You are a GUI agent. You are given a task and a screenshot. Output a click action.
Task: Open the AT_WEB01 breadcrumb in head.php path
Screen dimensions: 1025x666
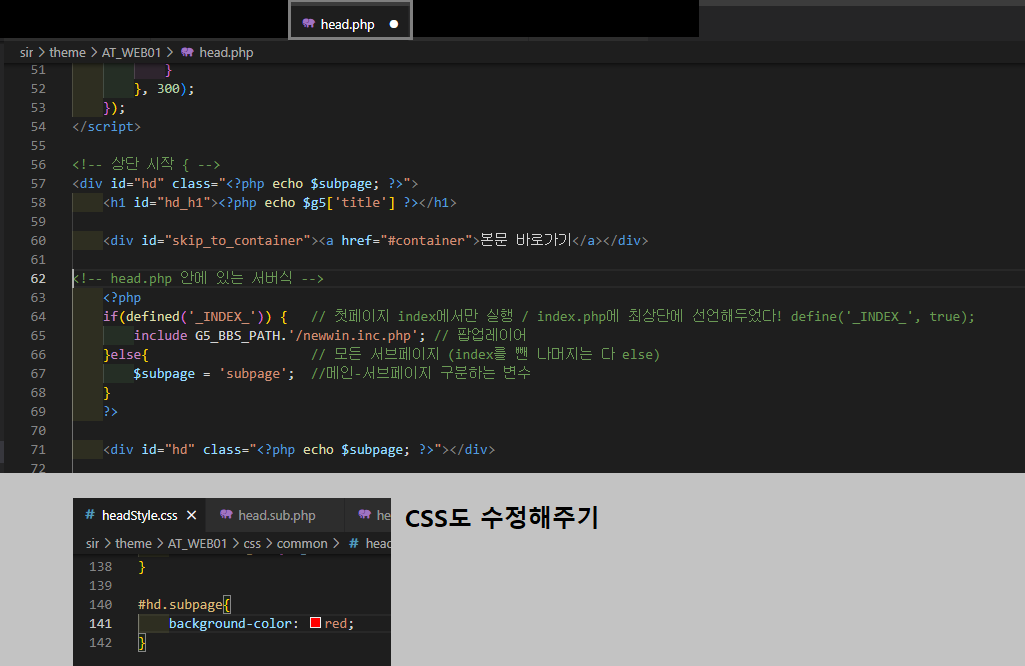point(131,52)
